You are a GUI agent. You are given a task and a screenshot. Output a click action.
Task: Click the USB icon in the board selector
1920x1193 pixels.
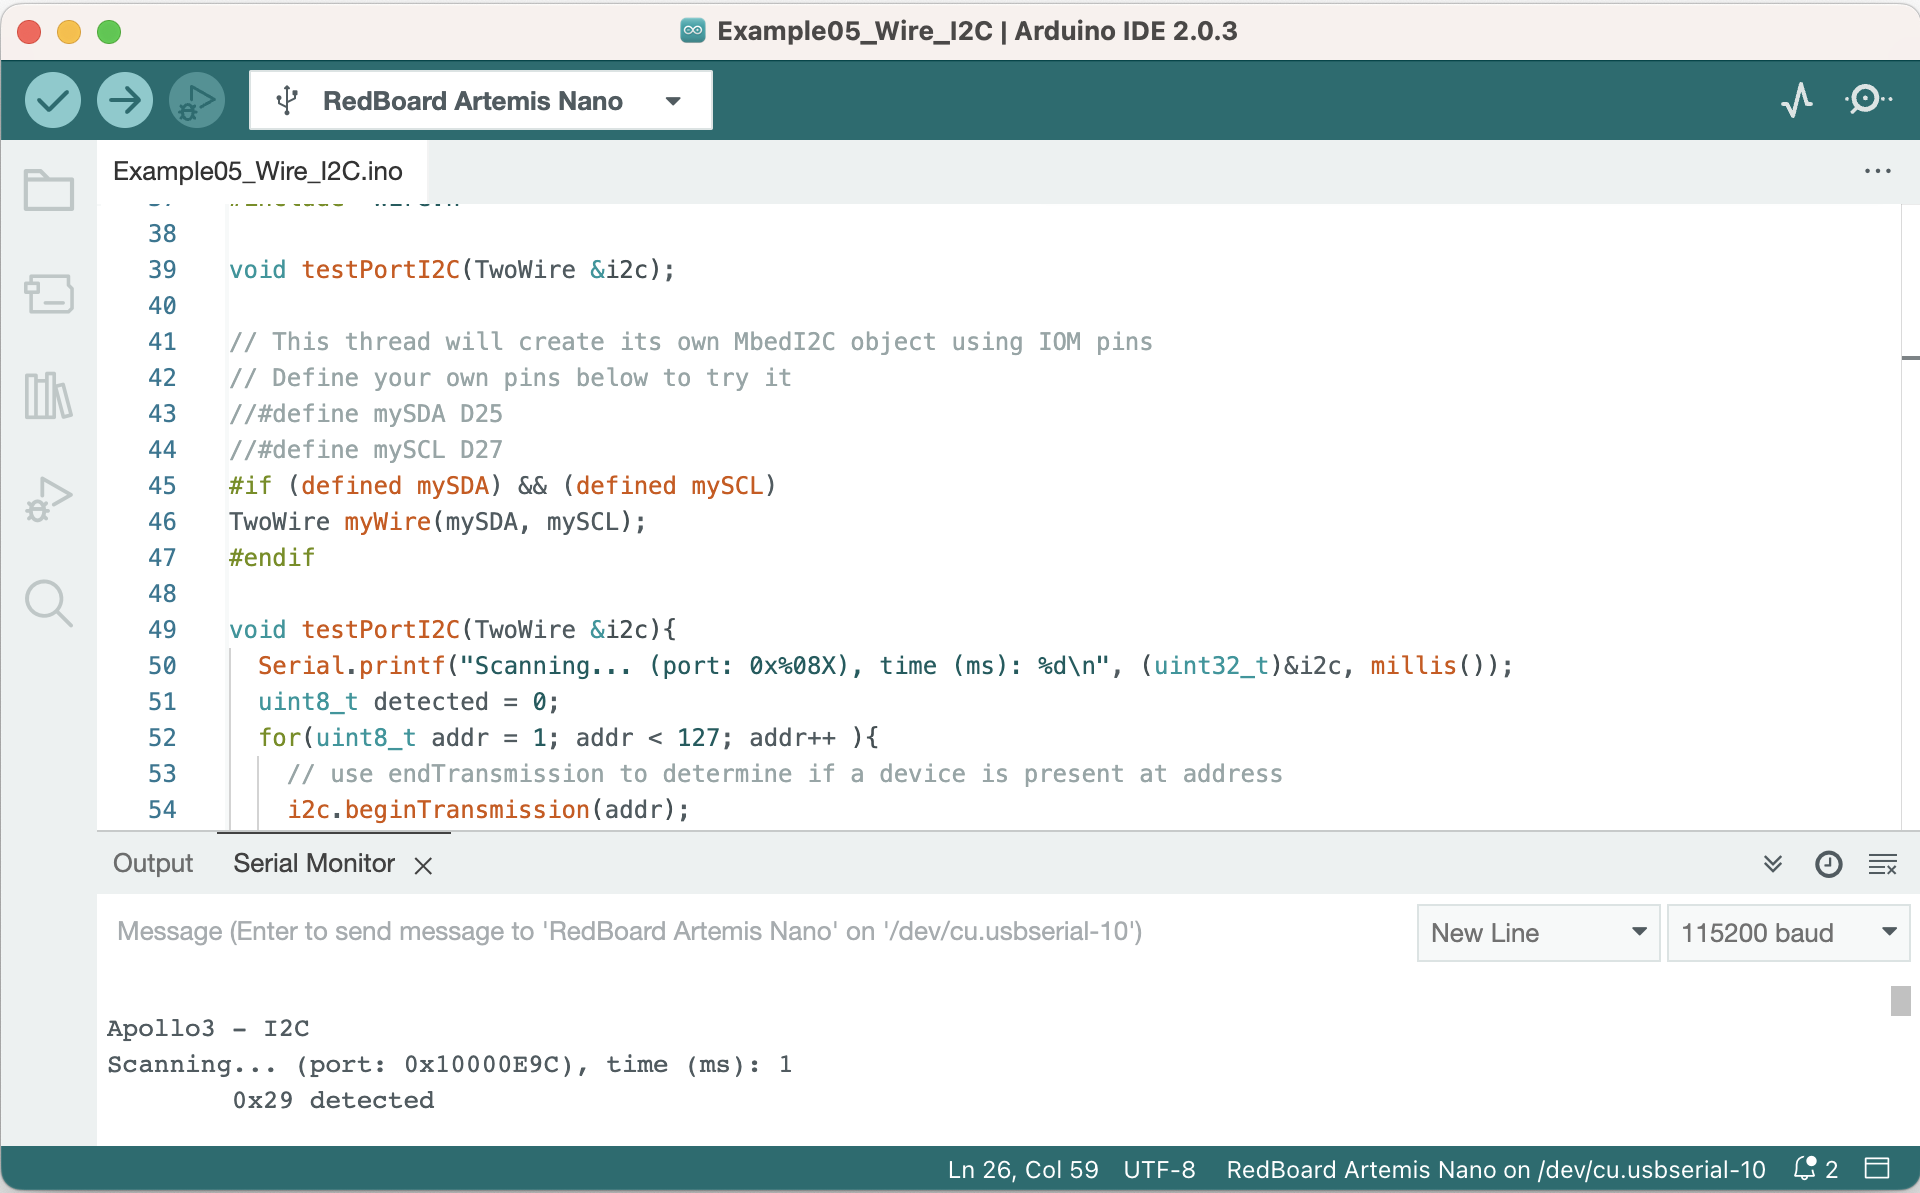287,100
